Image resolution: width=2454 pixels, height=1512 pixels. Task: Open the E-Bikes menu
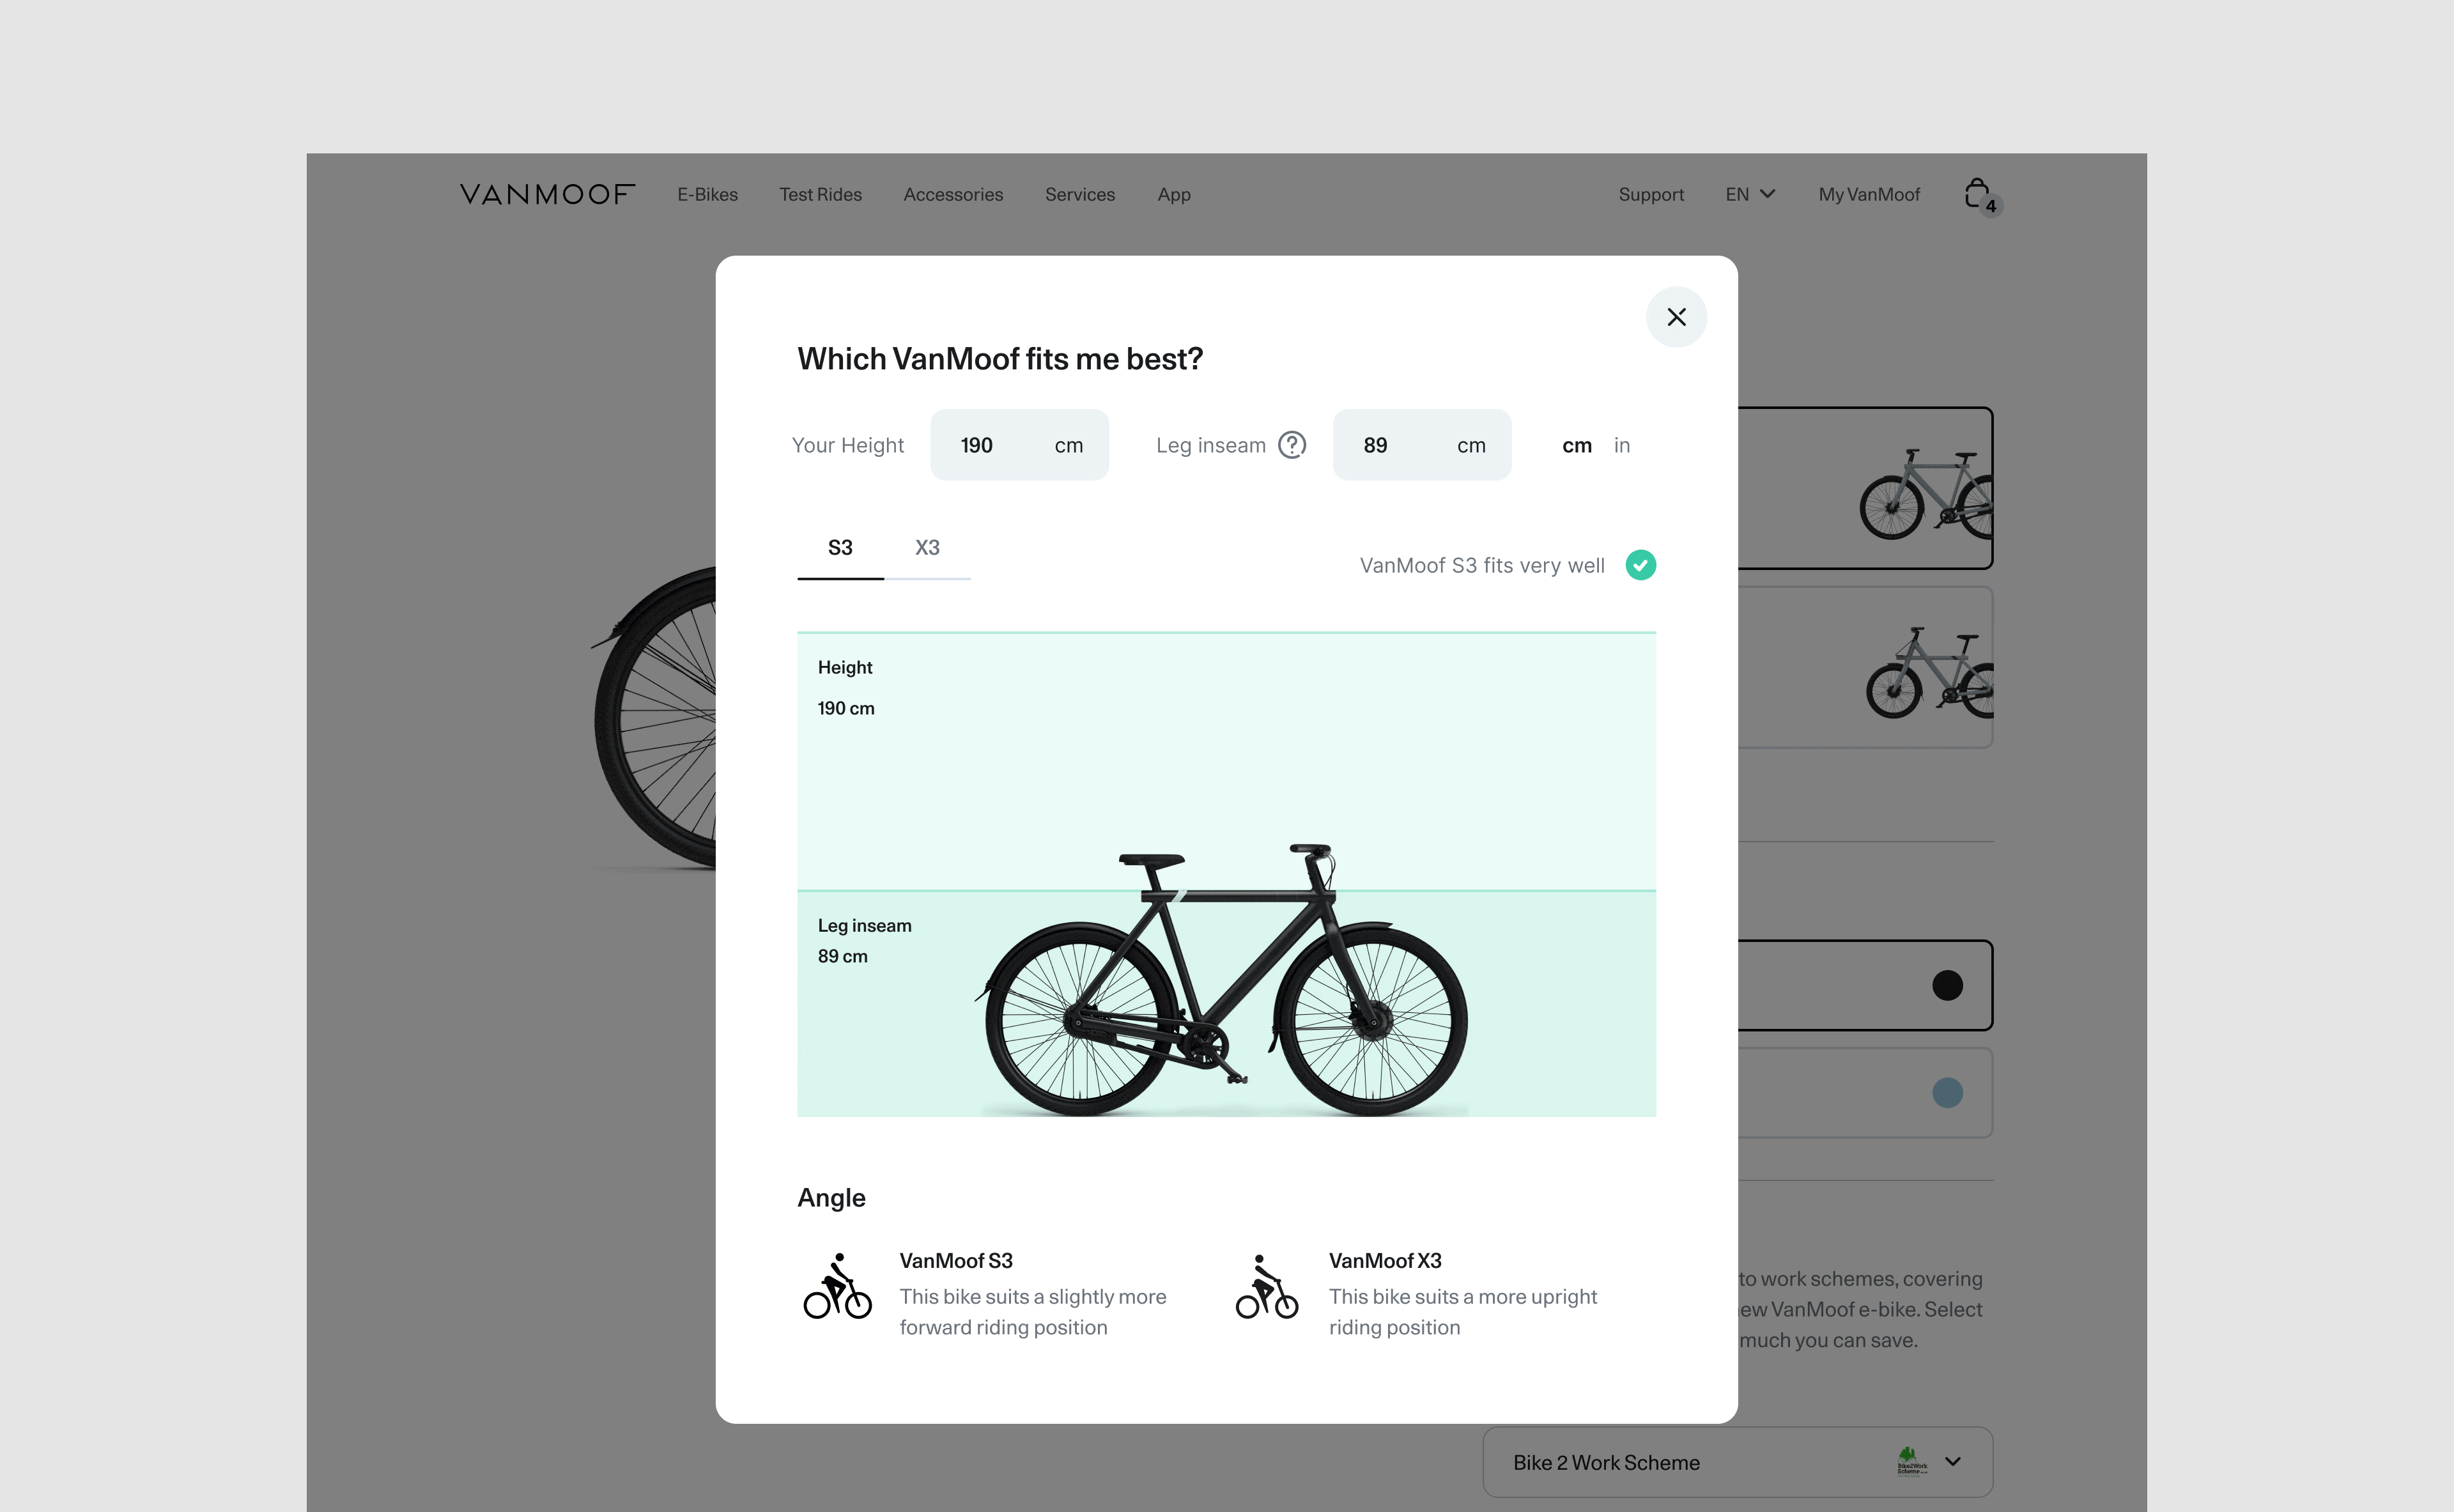point(707,195)
